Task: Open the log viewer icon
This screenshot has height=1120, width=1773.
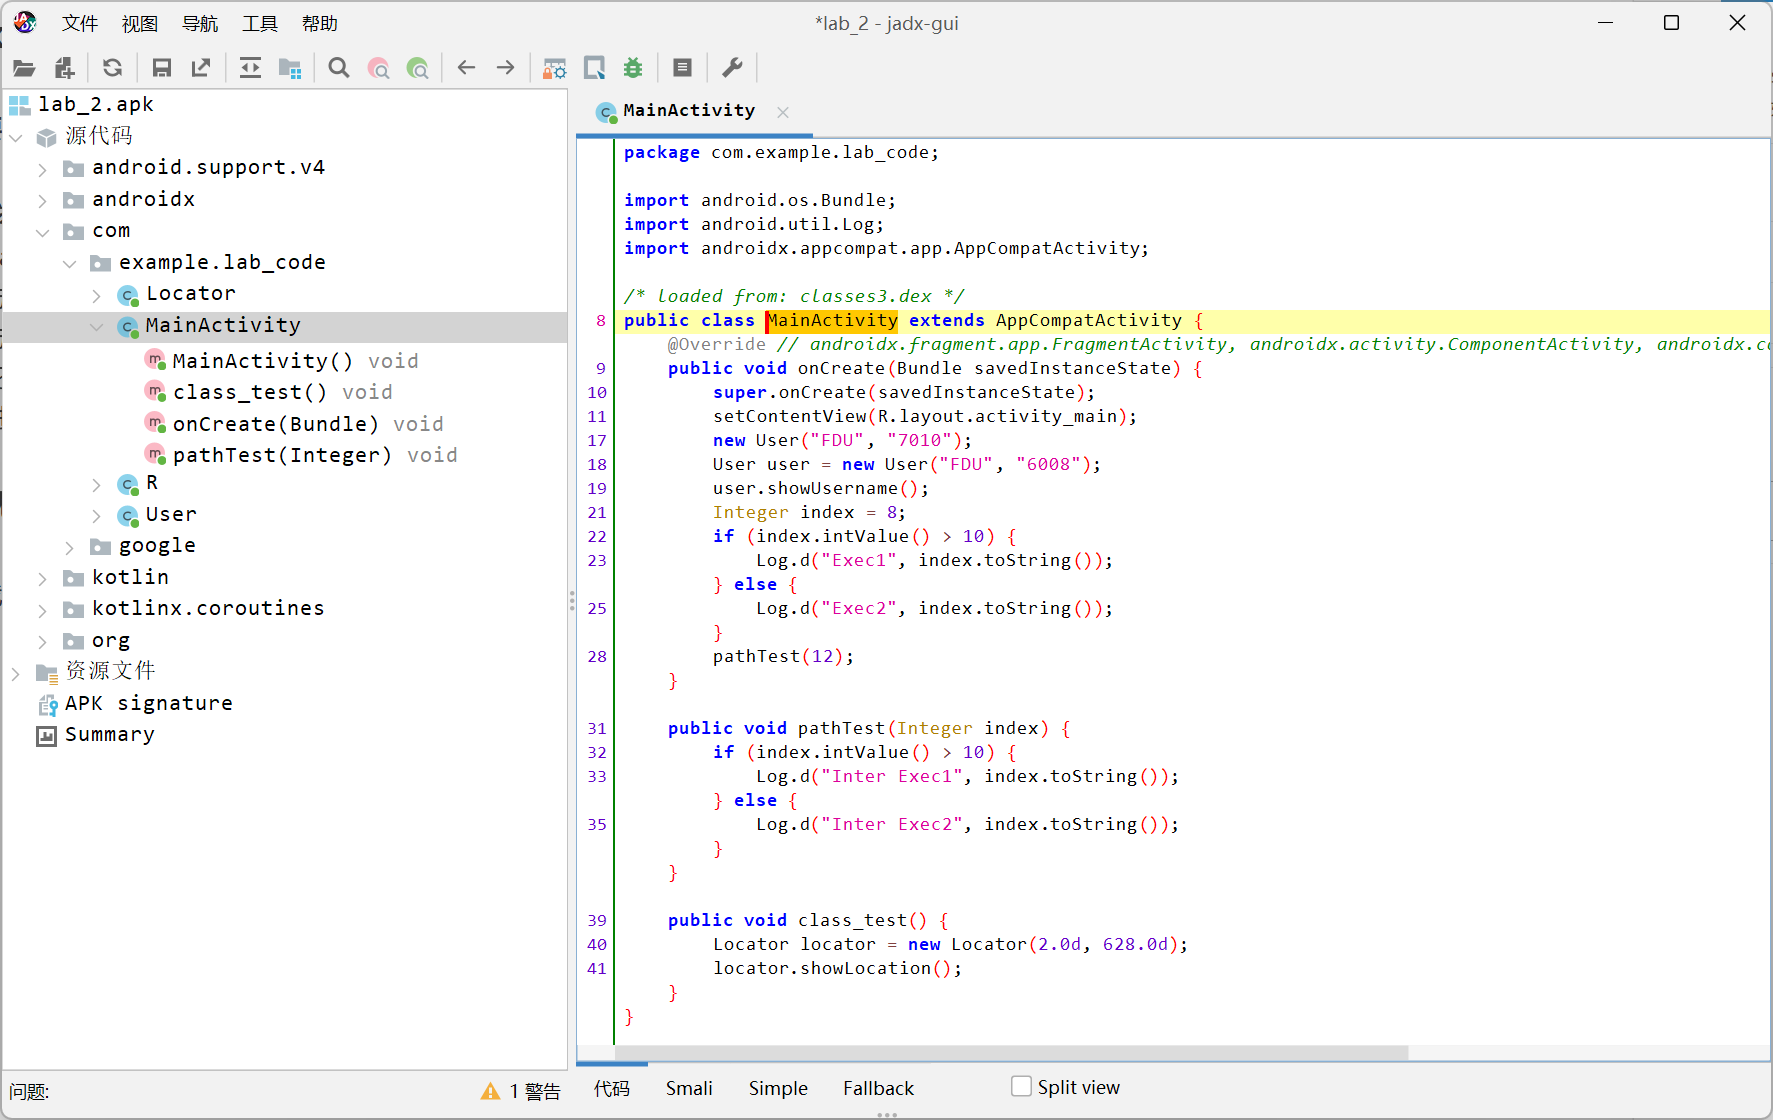Action: pos(683,68)
